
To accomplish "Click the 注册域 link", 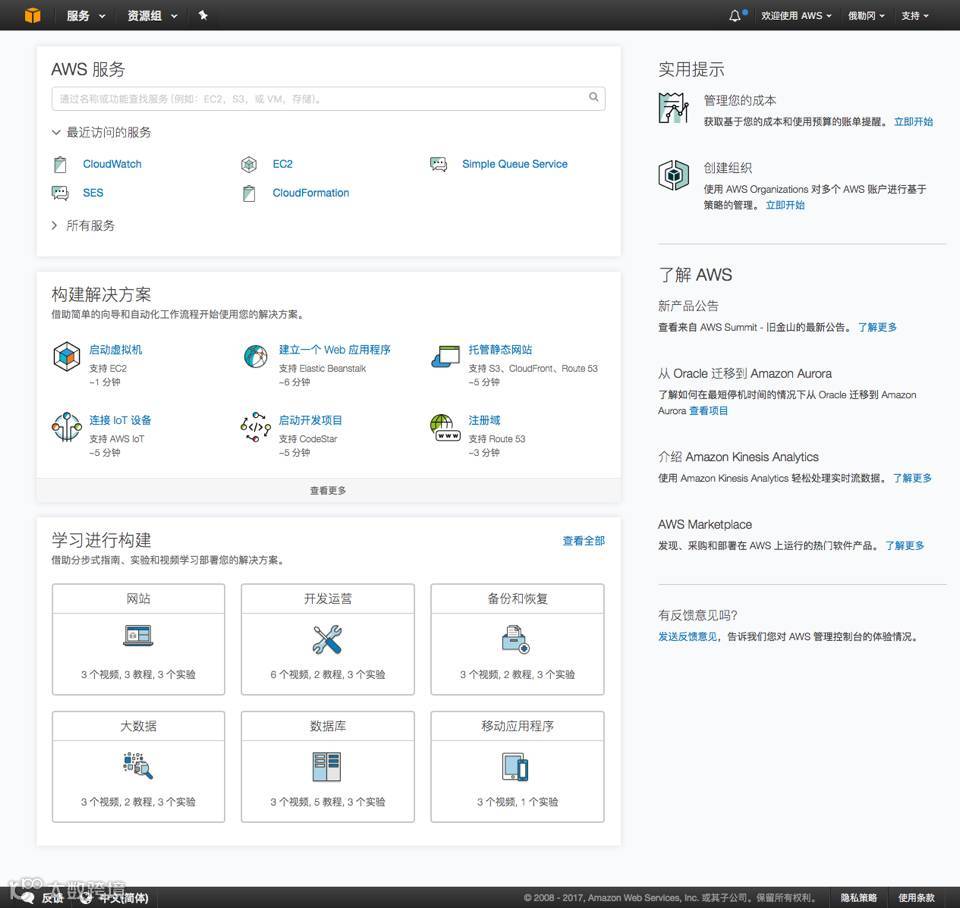I will (484, 420).
